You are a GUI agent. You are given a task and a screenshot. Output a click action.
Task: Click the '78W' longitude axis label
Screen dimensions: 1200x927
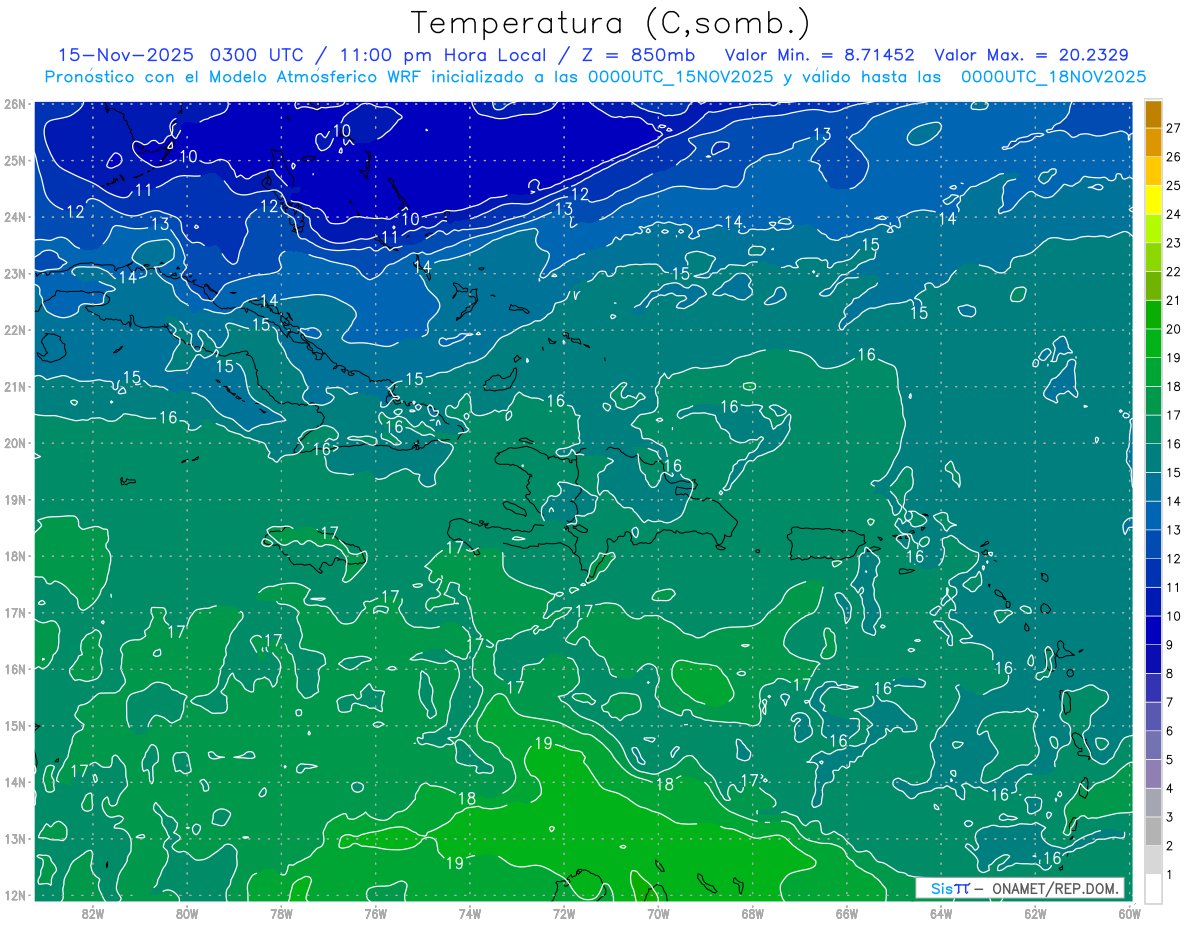(281, 914)
